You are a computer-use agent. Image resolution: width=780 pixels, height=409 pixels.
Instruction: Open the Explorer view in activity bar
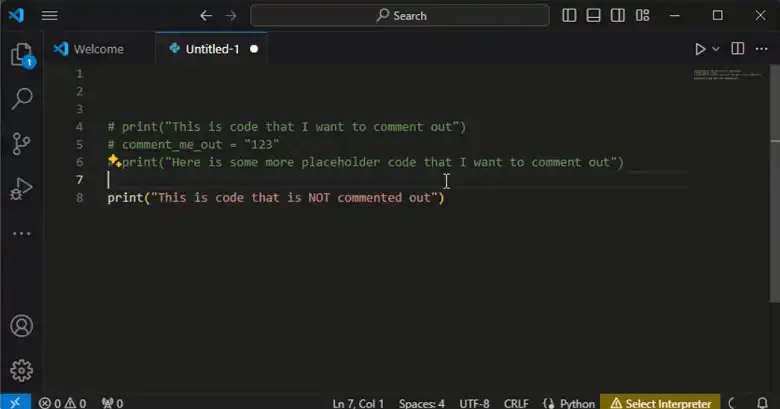[x=21, y=55]
